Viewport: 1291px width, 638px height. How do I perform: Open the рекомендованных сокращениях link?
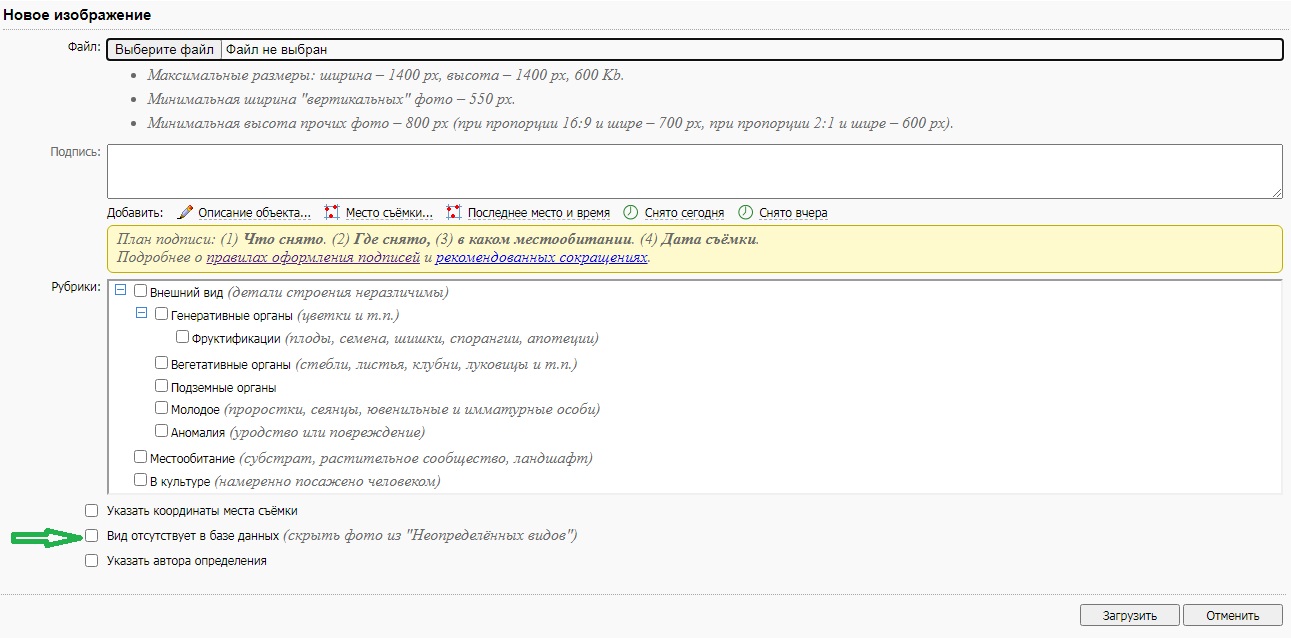coord(541,257)
